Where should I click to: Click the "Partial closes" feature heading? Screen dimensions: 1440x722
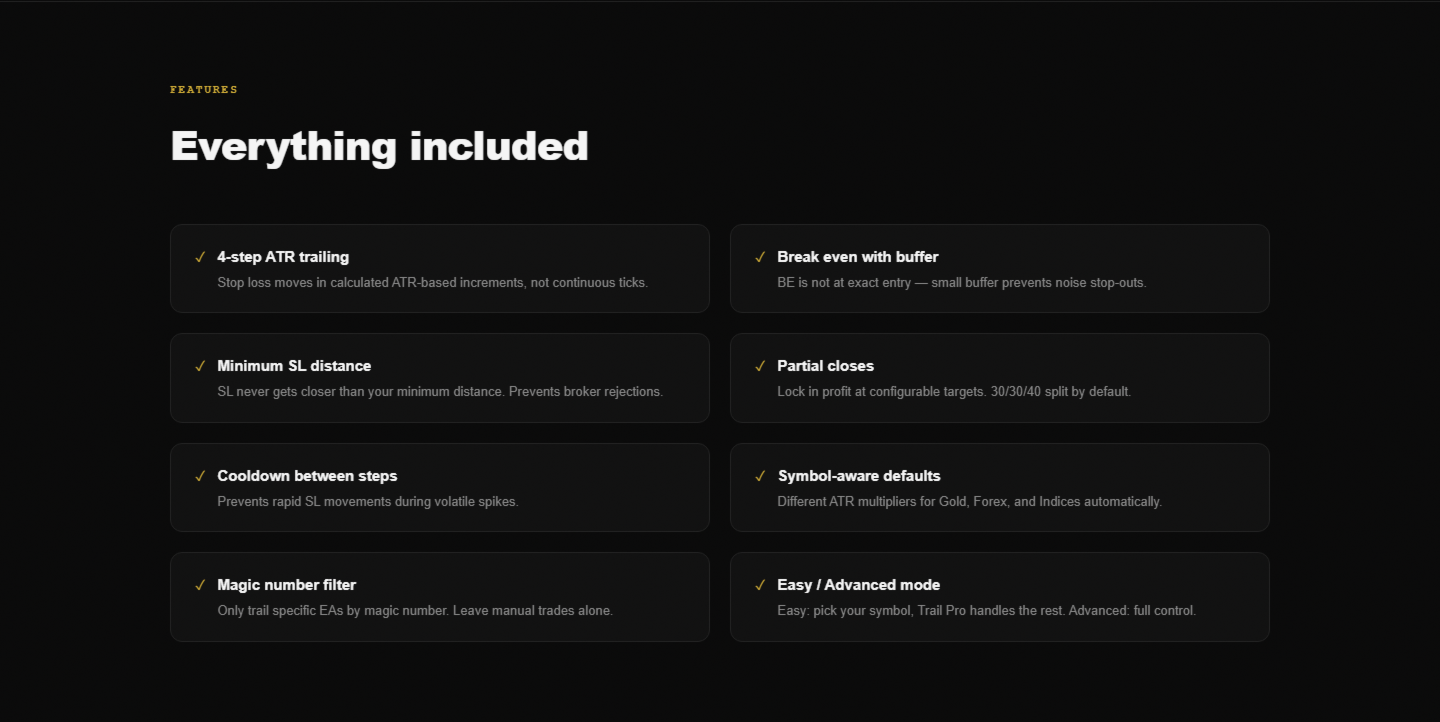tap(825, 366)
